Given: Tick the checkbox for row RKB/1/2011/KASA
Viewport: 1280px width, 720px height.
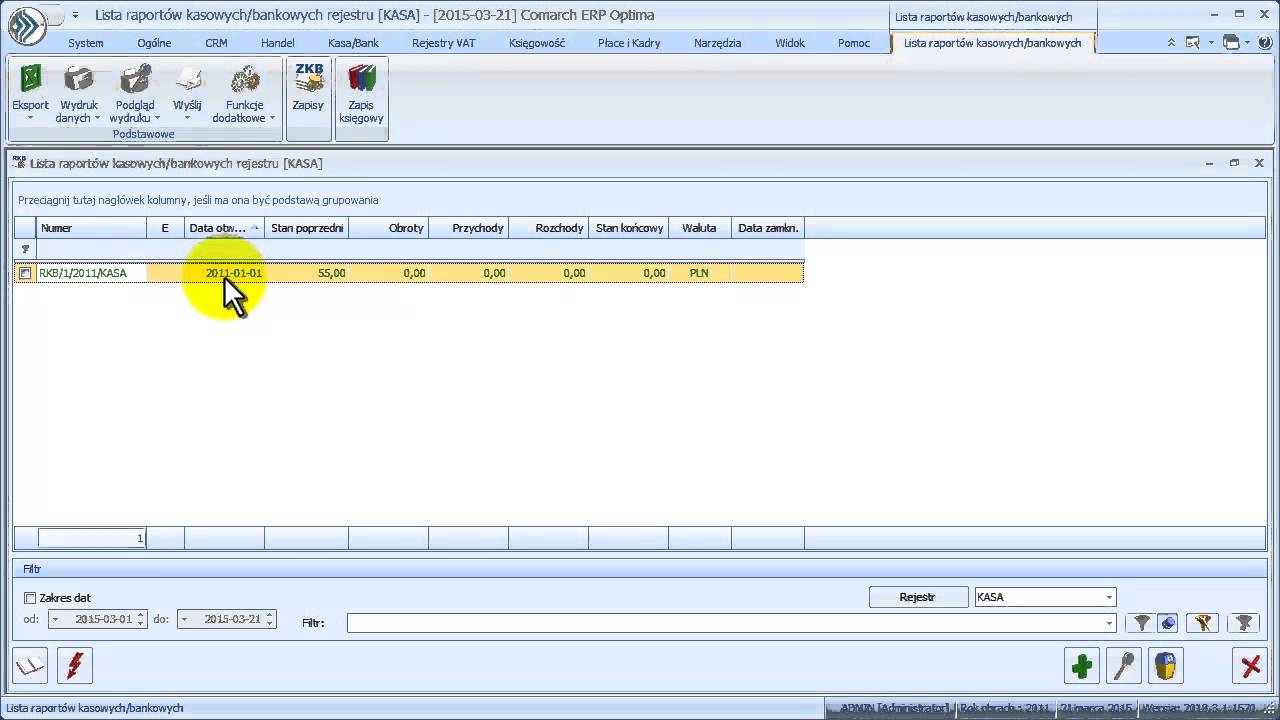Looking at the screenshot, I should [x=25, y=273].
